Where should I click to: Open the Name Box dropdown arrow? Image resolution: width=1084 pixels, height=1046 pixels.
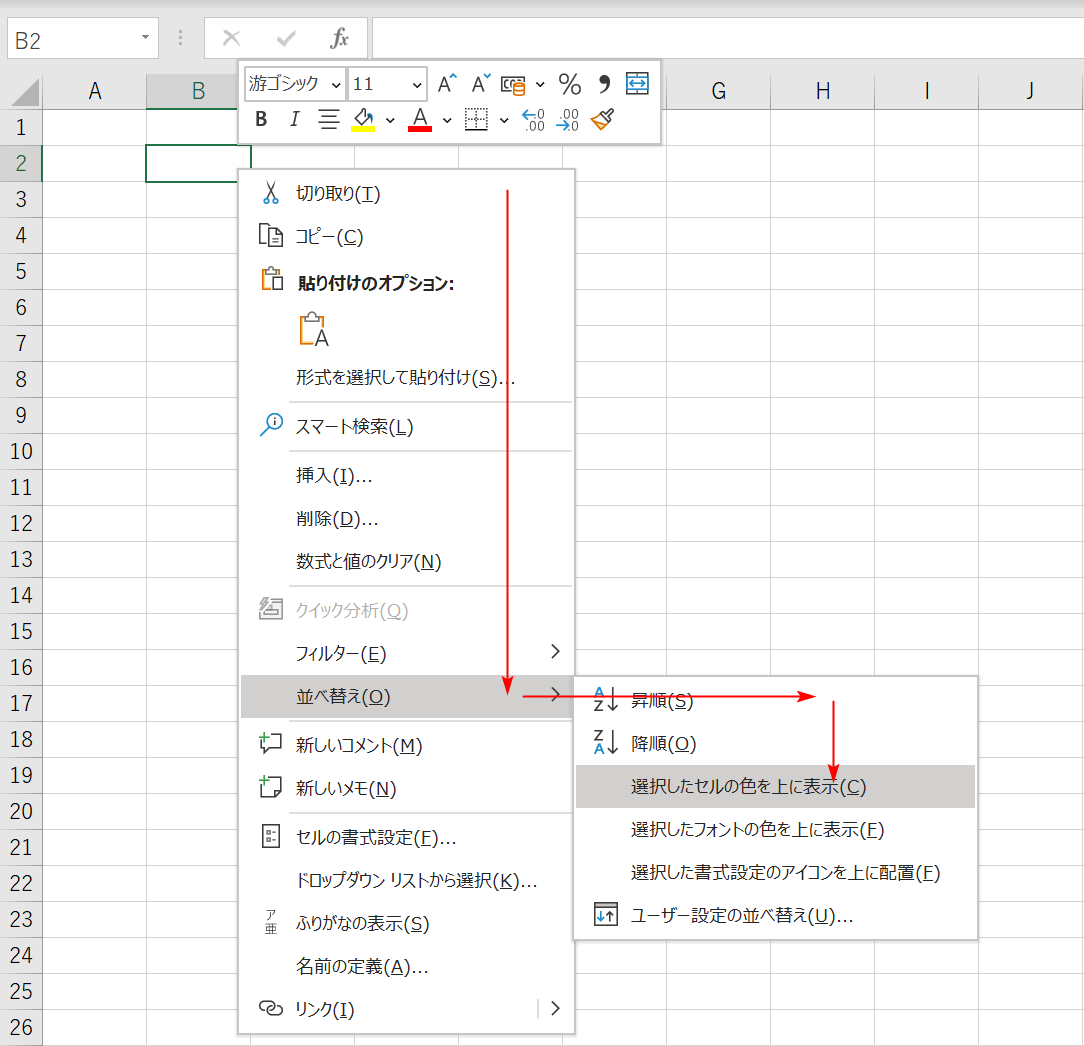click(x=146, y=38)
